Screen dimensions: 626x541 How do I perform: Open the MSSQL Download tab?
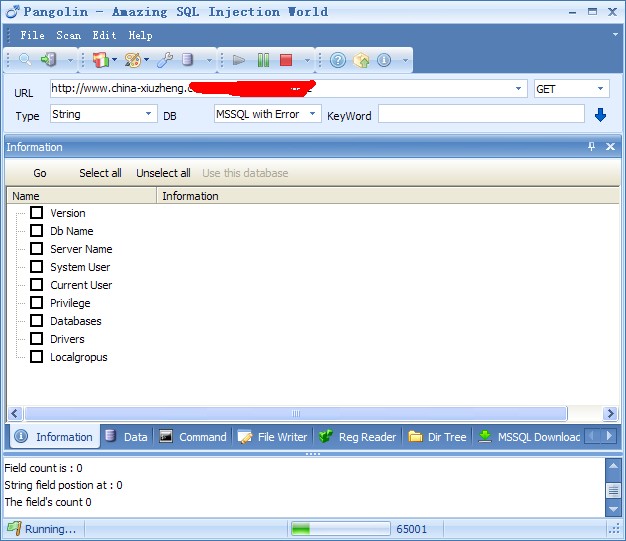point(529,436)
